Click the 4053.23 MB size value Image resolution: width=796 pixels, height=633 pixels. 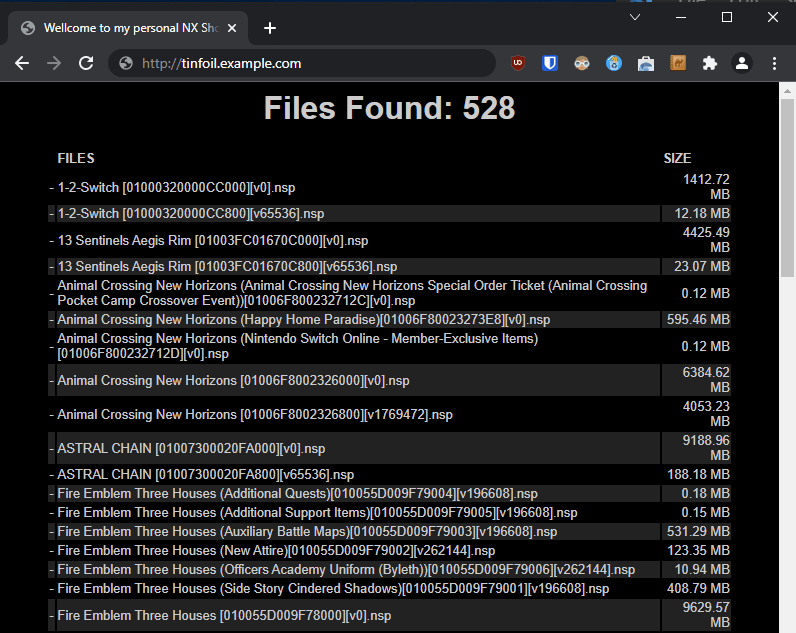[706, 414]
